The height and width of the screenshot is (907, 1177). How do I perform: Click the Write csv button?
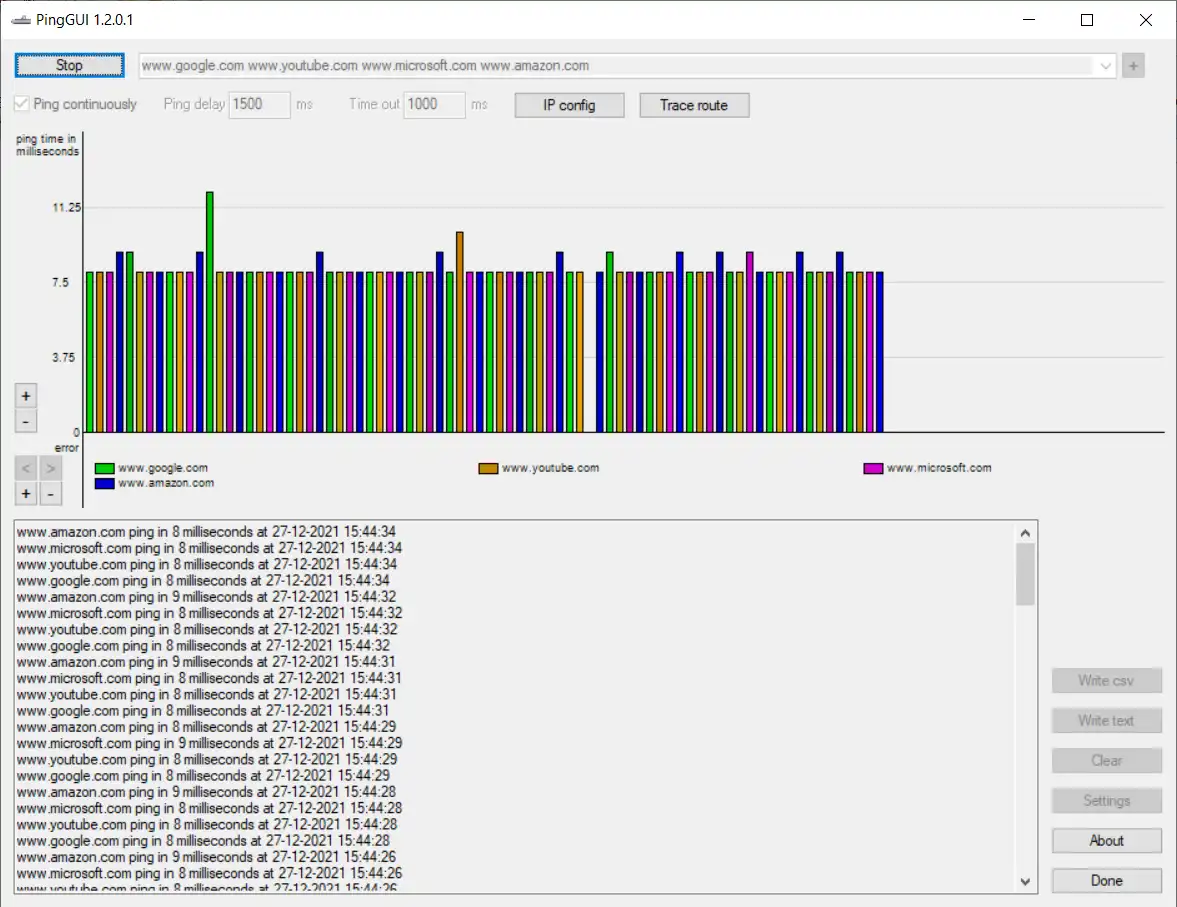(1106, 680)
